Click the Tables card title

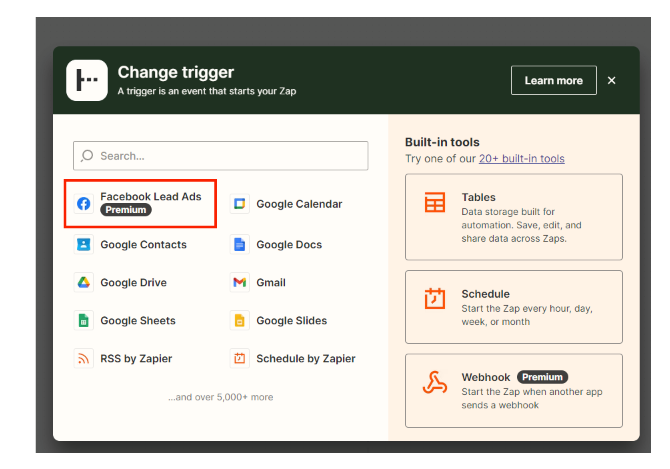point(479,197)
